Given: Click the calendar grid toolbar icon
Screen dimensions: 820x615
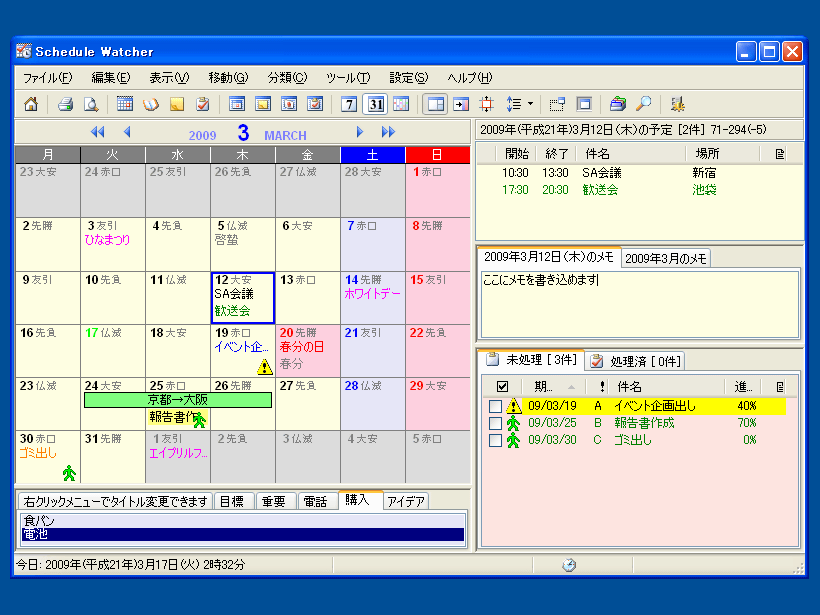Looking at the screenshot, I should coord(125,104).
